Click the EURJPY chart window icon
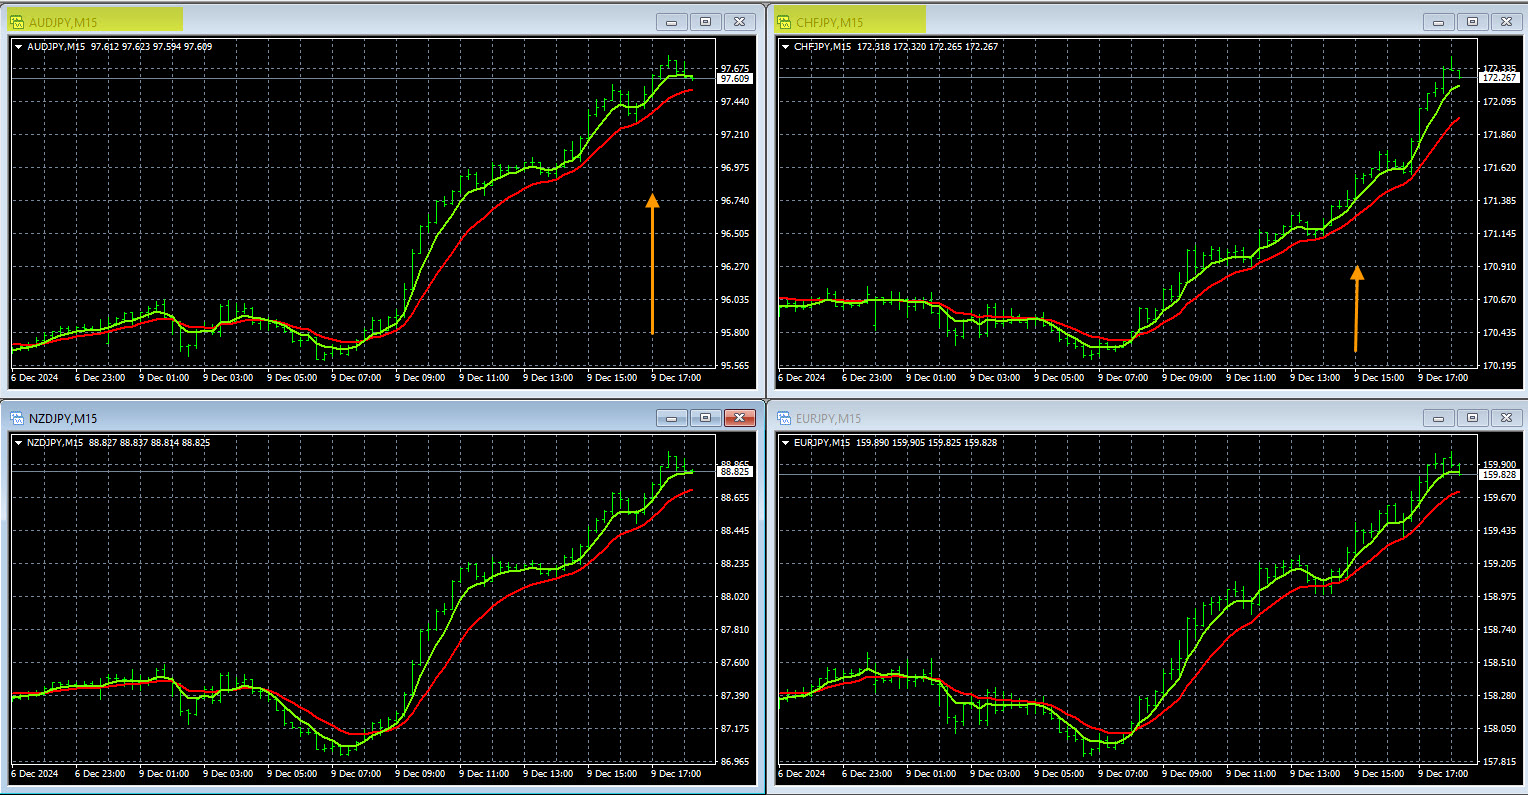Viewport: 1528px width, 795px height. pyautogui.click(x=784, y=418)
